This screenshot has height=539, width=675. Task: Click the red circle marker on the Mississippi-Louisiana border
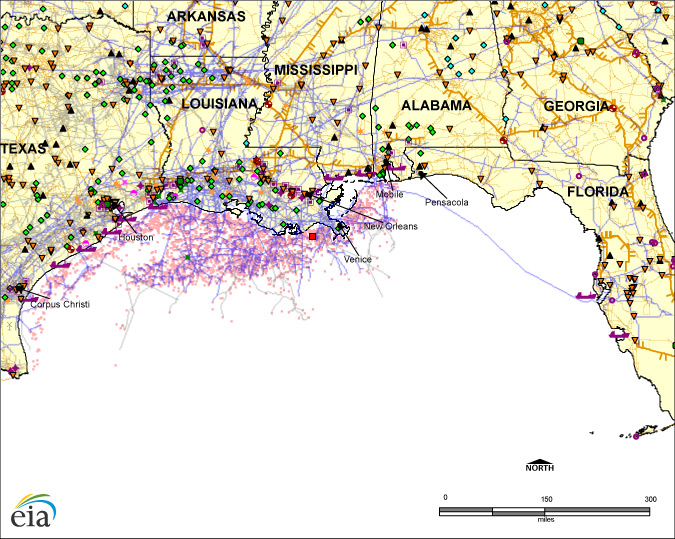point(268,104)
